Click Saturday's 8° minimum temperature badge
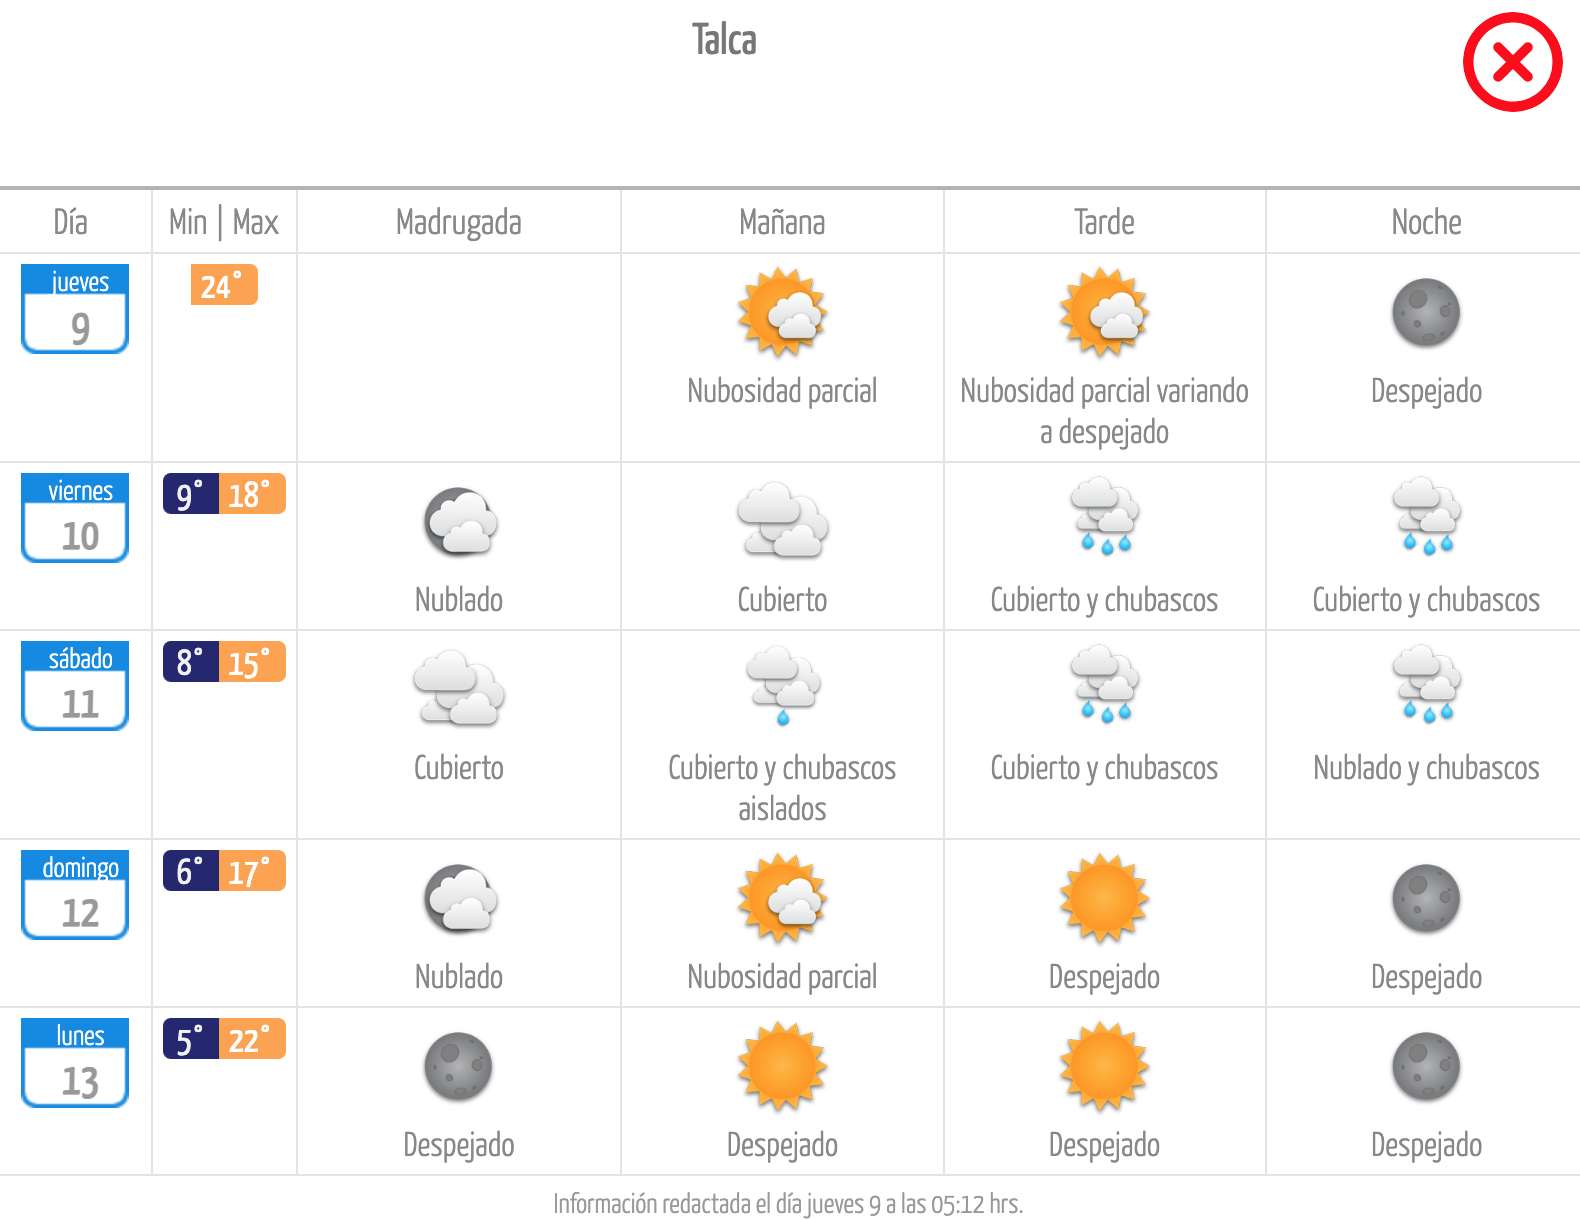1580x1220 pixels. click(191, 662)
